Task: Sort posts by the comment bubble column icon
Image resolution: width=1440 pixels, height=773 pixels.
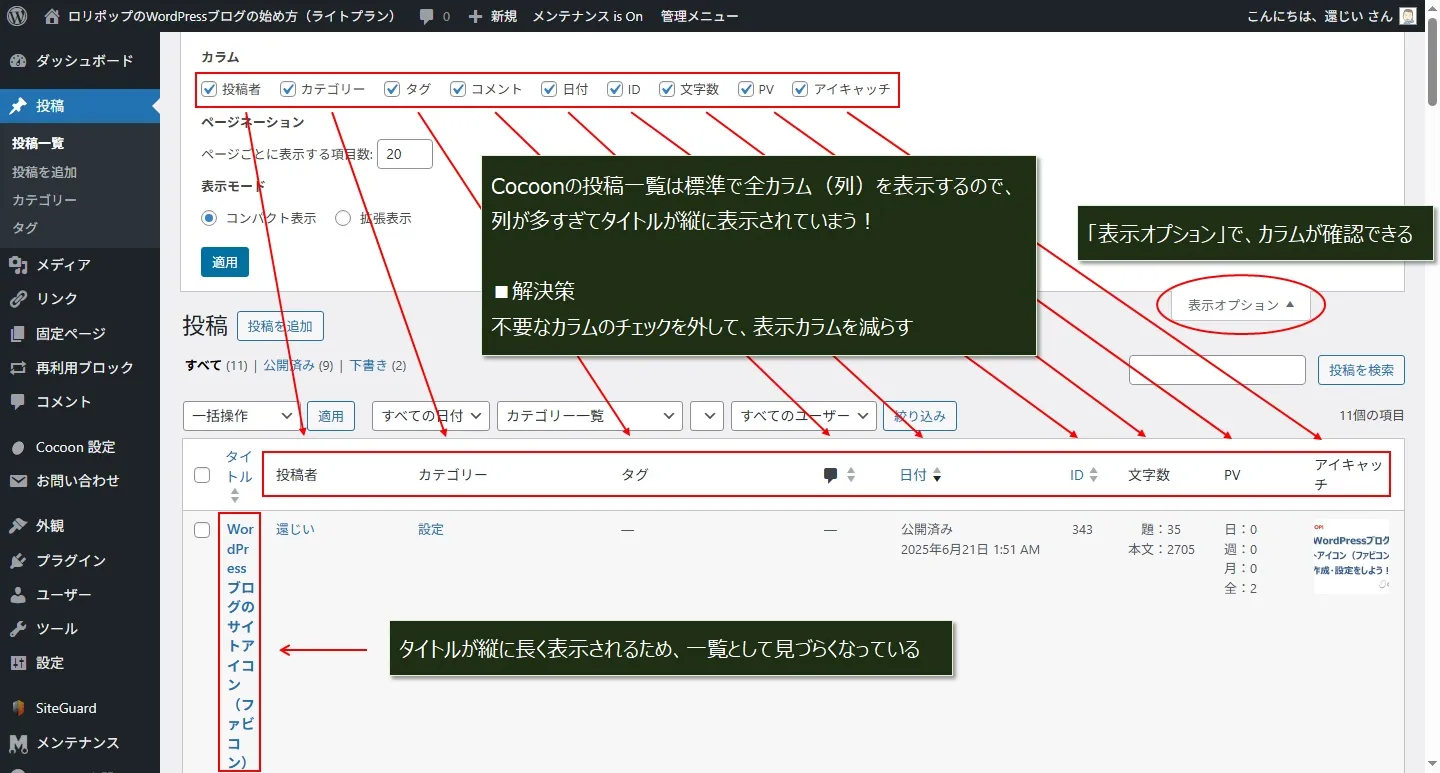Action: [830, 475]
